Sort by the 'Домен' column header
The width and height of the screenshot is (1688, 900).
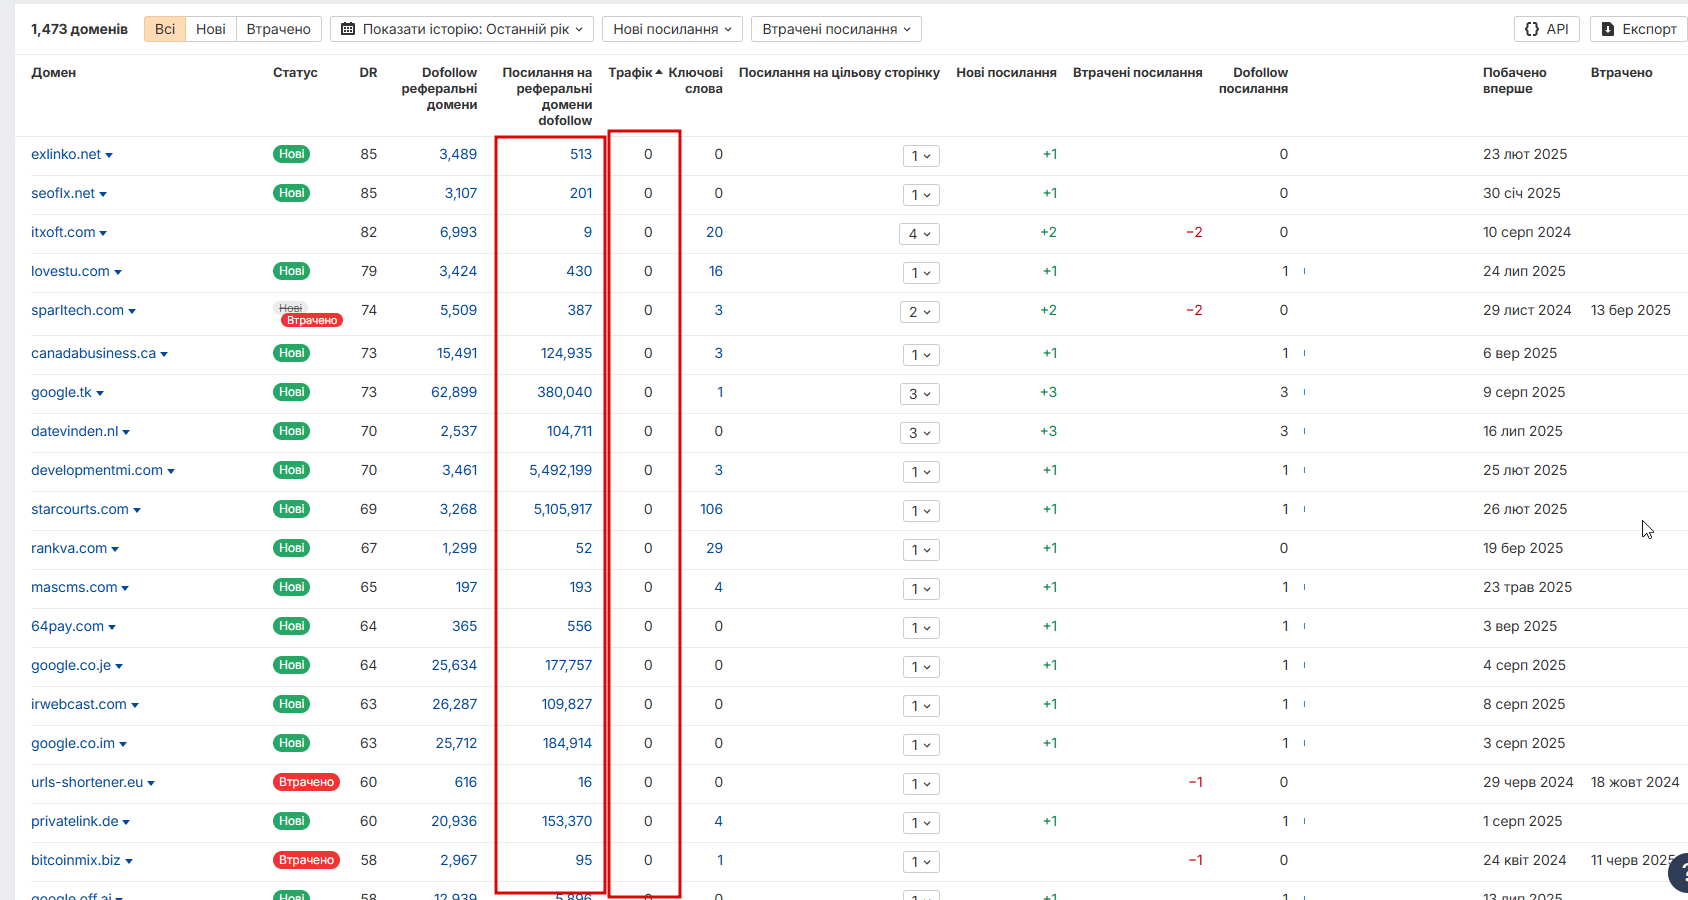[54, 72]
